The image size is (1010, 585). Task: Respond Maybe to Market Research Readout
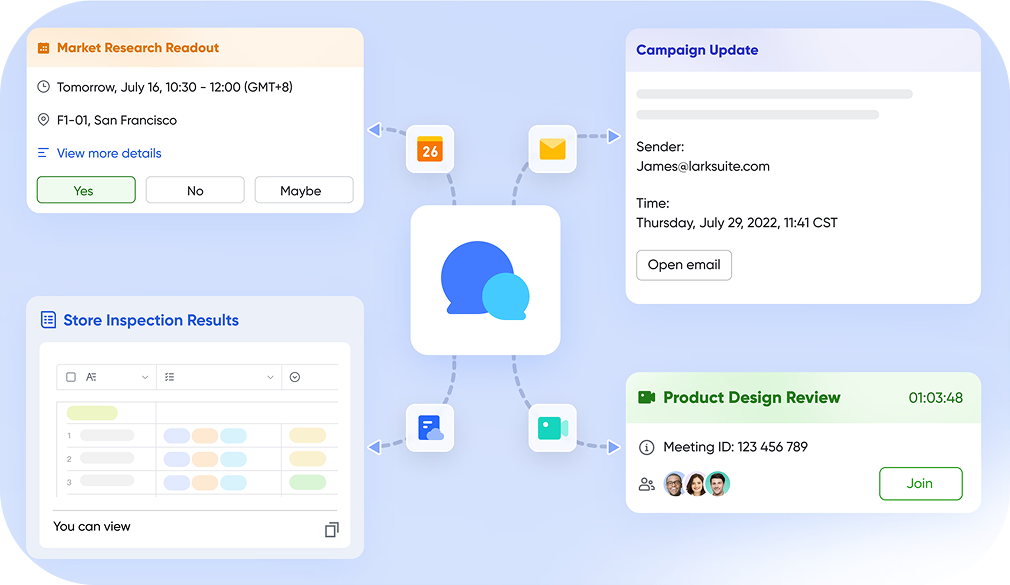pyautogui.click(x=303, y=190)
